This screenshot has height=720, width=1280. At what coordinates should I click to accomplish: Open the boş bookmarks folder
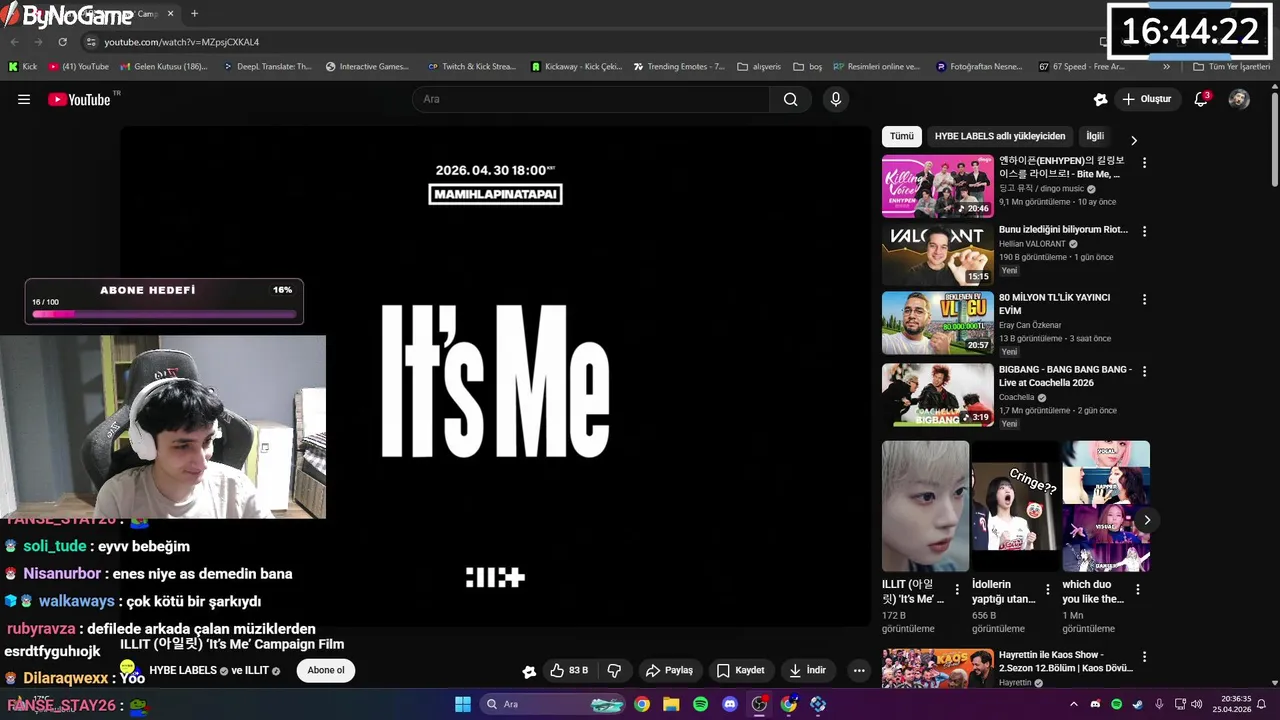(x=808, y=67)
